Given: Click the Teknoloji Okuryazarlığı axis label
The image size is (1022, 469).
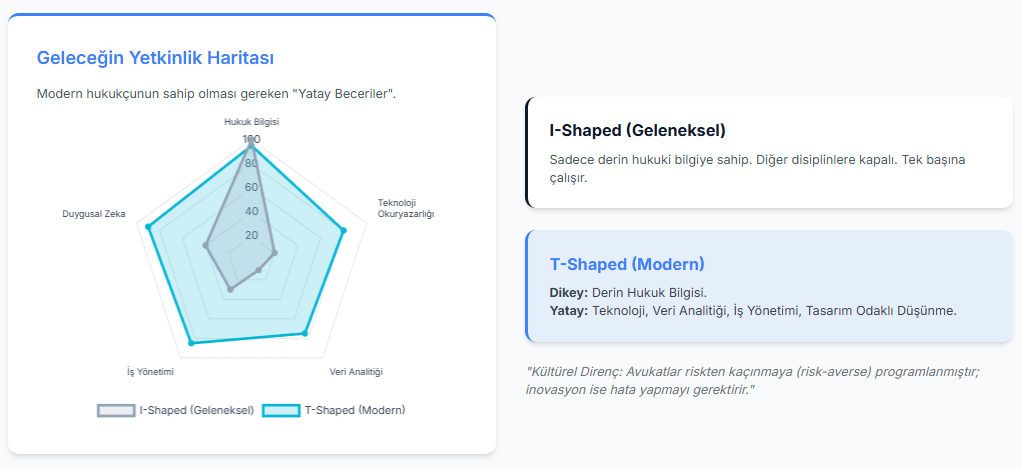Looking at the screenshot, I should pyautogui.click(x=405, y=208).
